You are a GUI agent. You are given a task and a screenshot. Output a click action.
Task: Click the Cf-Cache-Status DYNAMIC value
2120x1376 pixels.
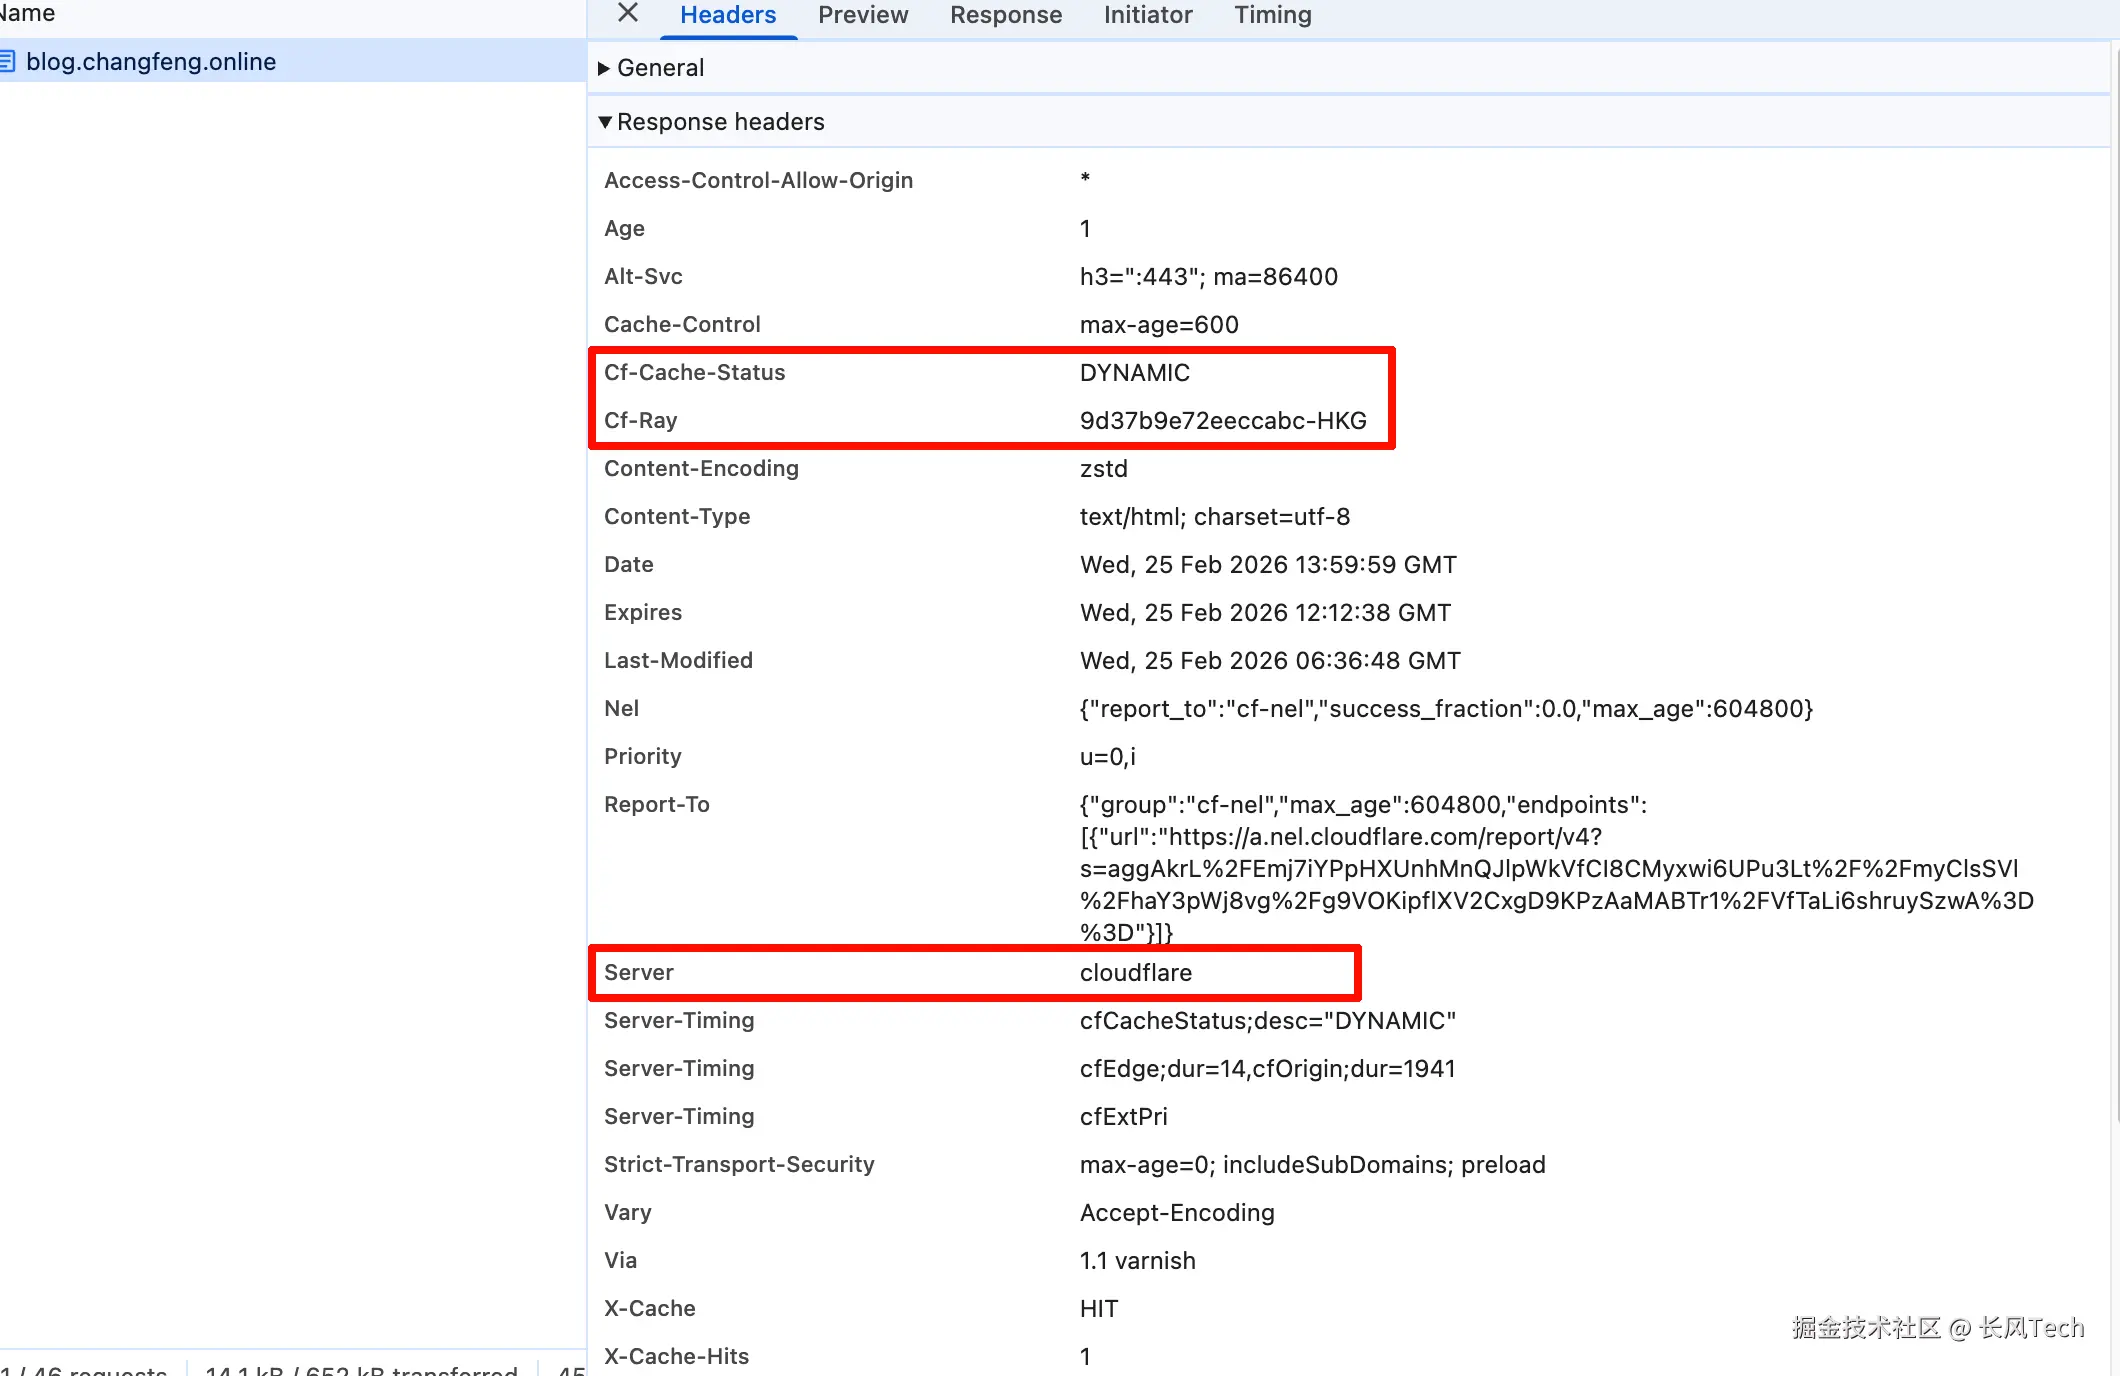pyautogui.click(x=1134, y=373)
